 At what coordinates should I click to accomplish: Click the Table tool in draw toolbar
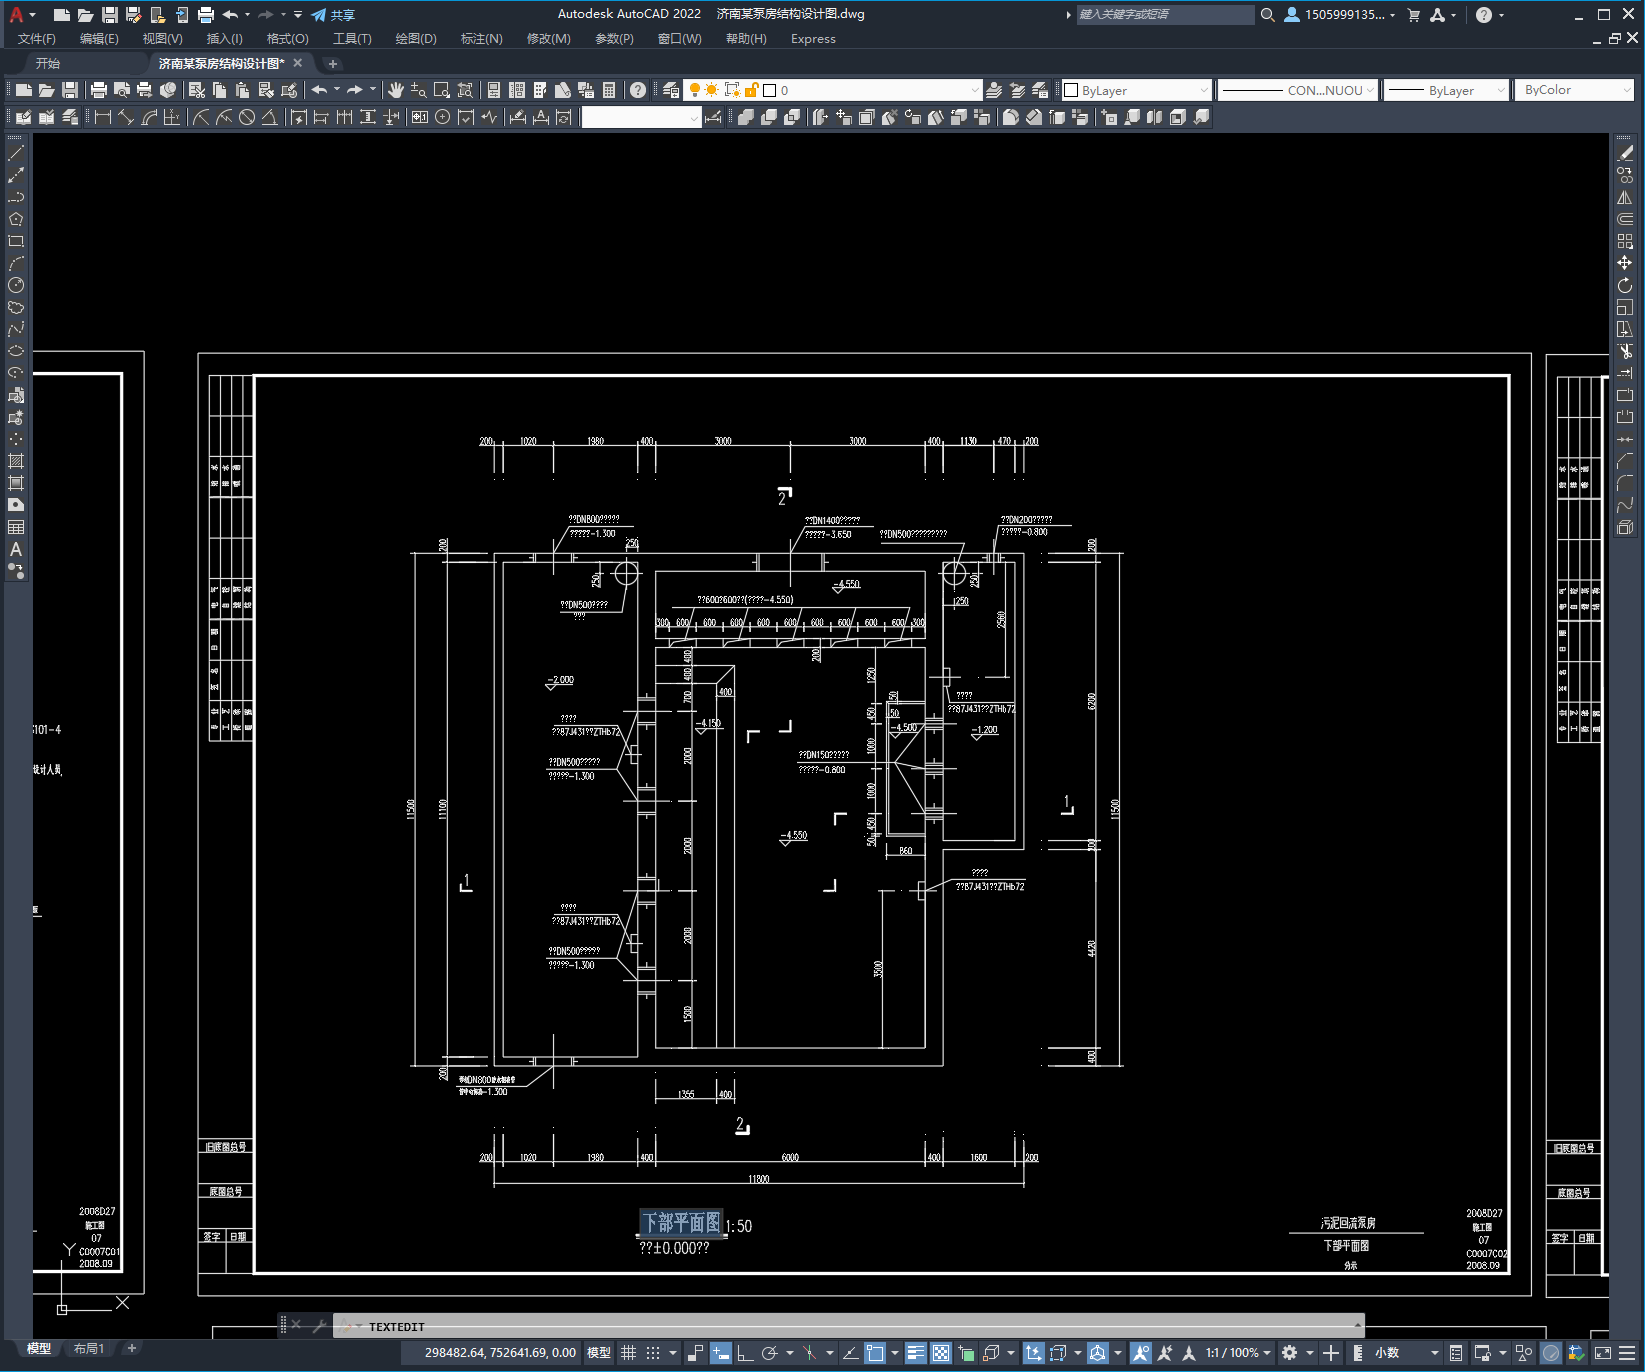click(x=16, y=527)
